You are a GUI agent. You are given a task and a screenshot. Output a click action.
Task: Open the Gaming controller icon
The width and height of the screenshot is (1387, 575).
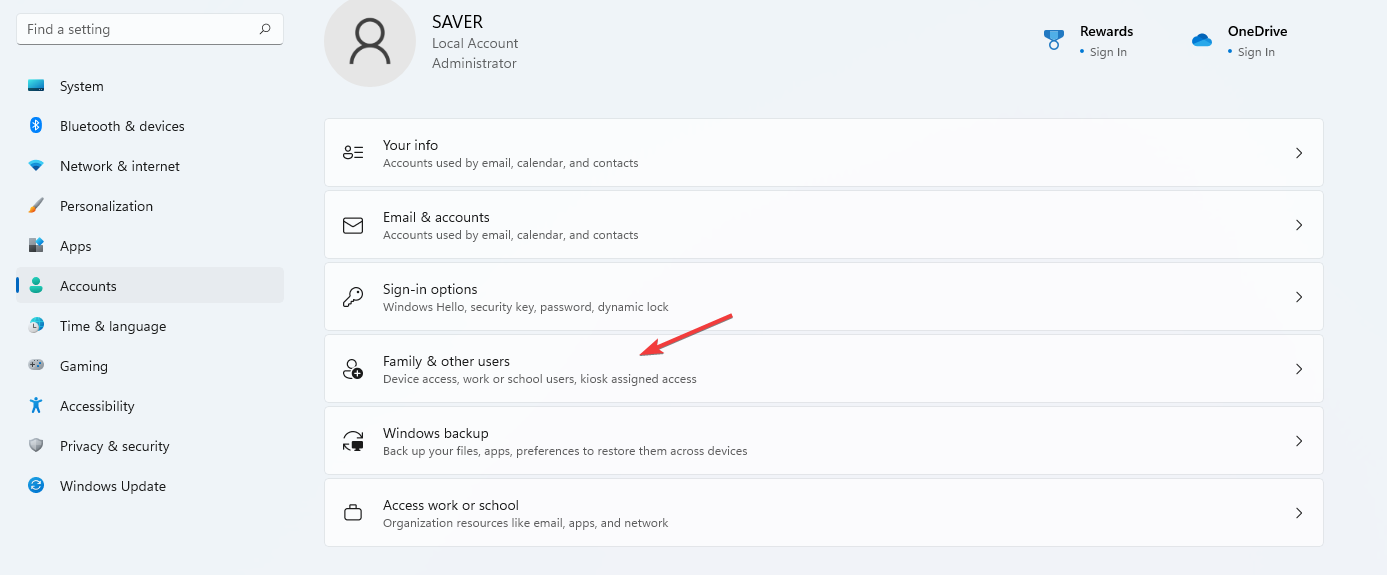[x=36, y=366]
